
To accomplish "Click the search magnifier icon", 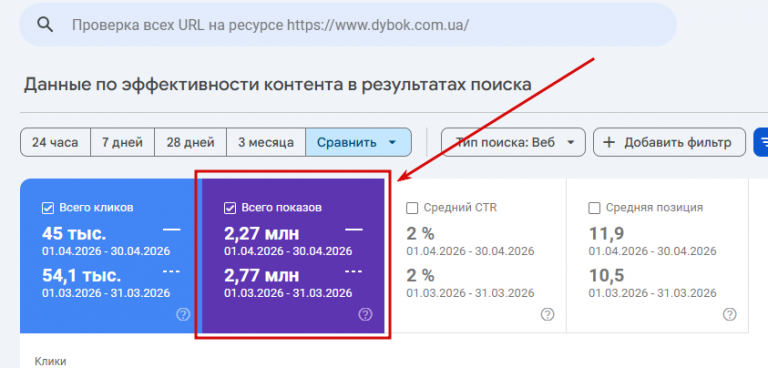I will [x=46, y=25].
